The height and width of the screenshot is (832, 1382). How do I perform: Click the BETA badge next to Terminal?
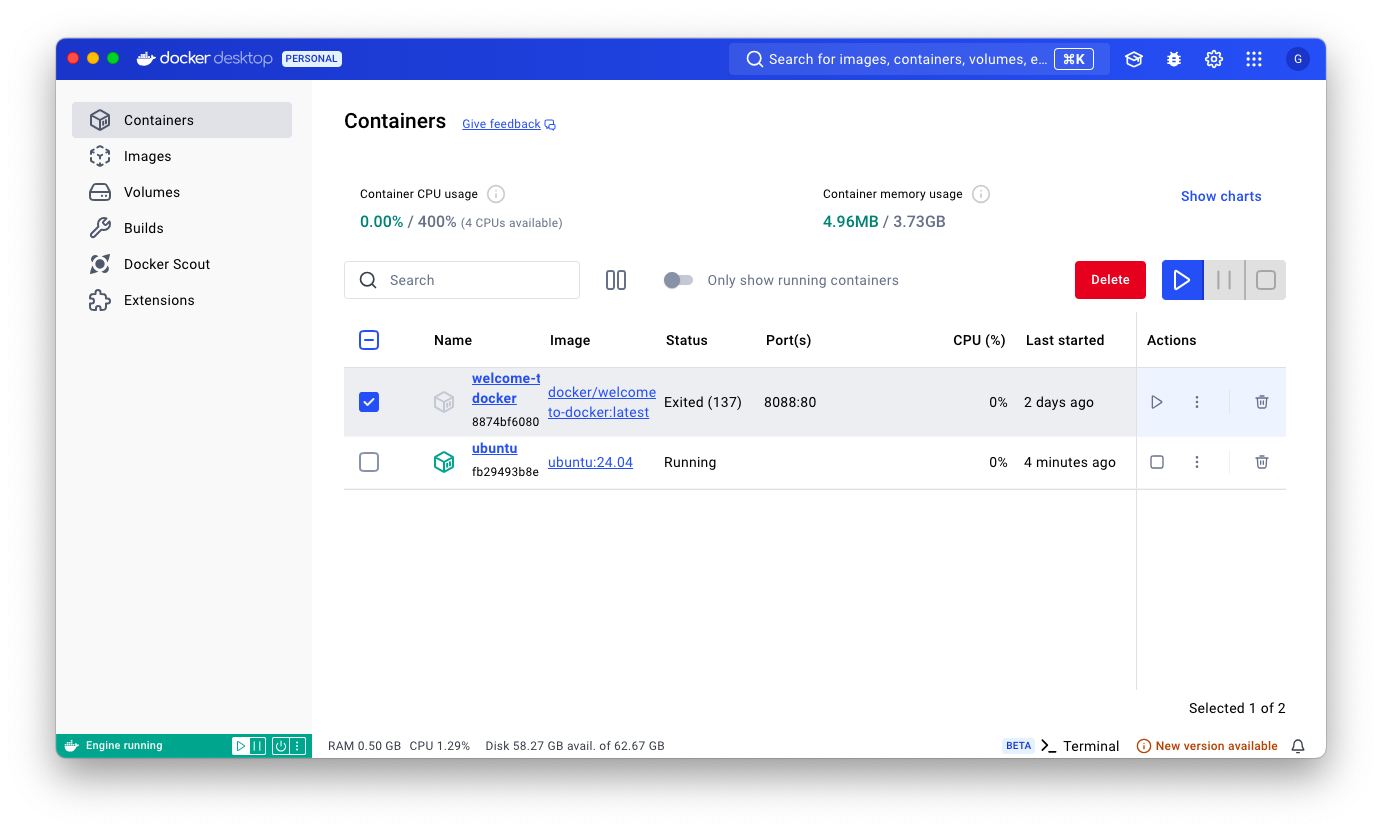click(1018, 746)
